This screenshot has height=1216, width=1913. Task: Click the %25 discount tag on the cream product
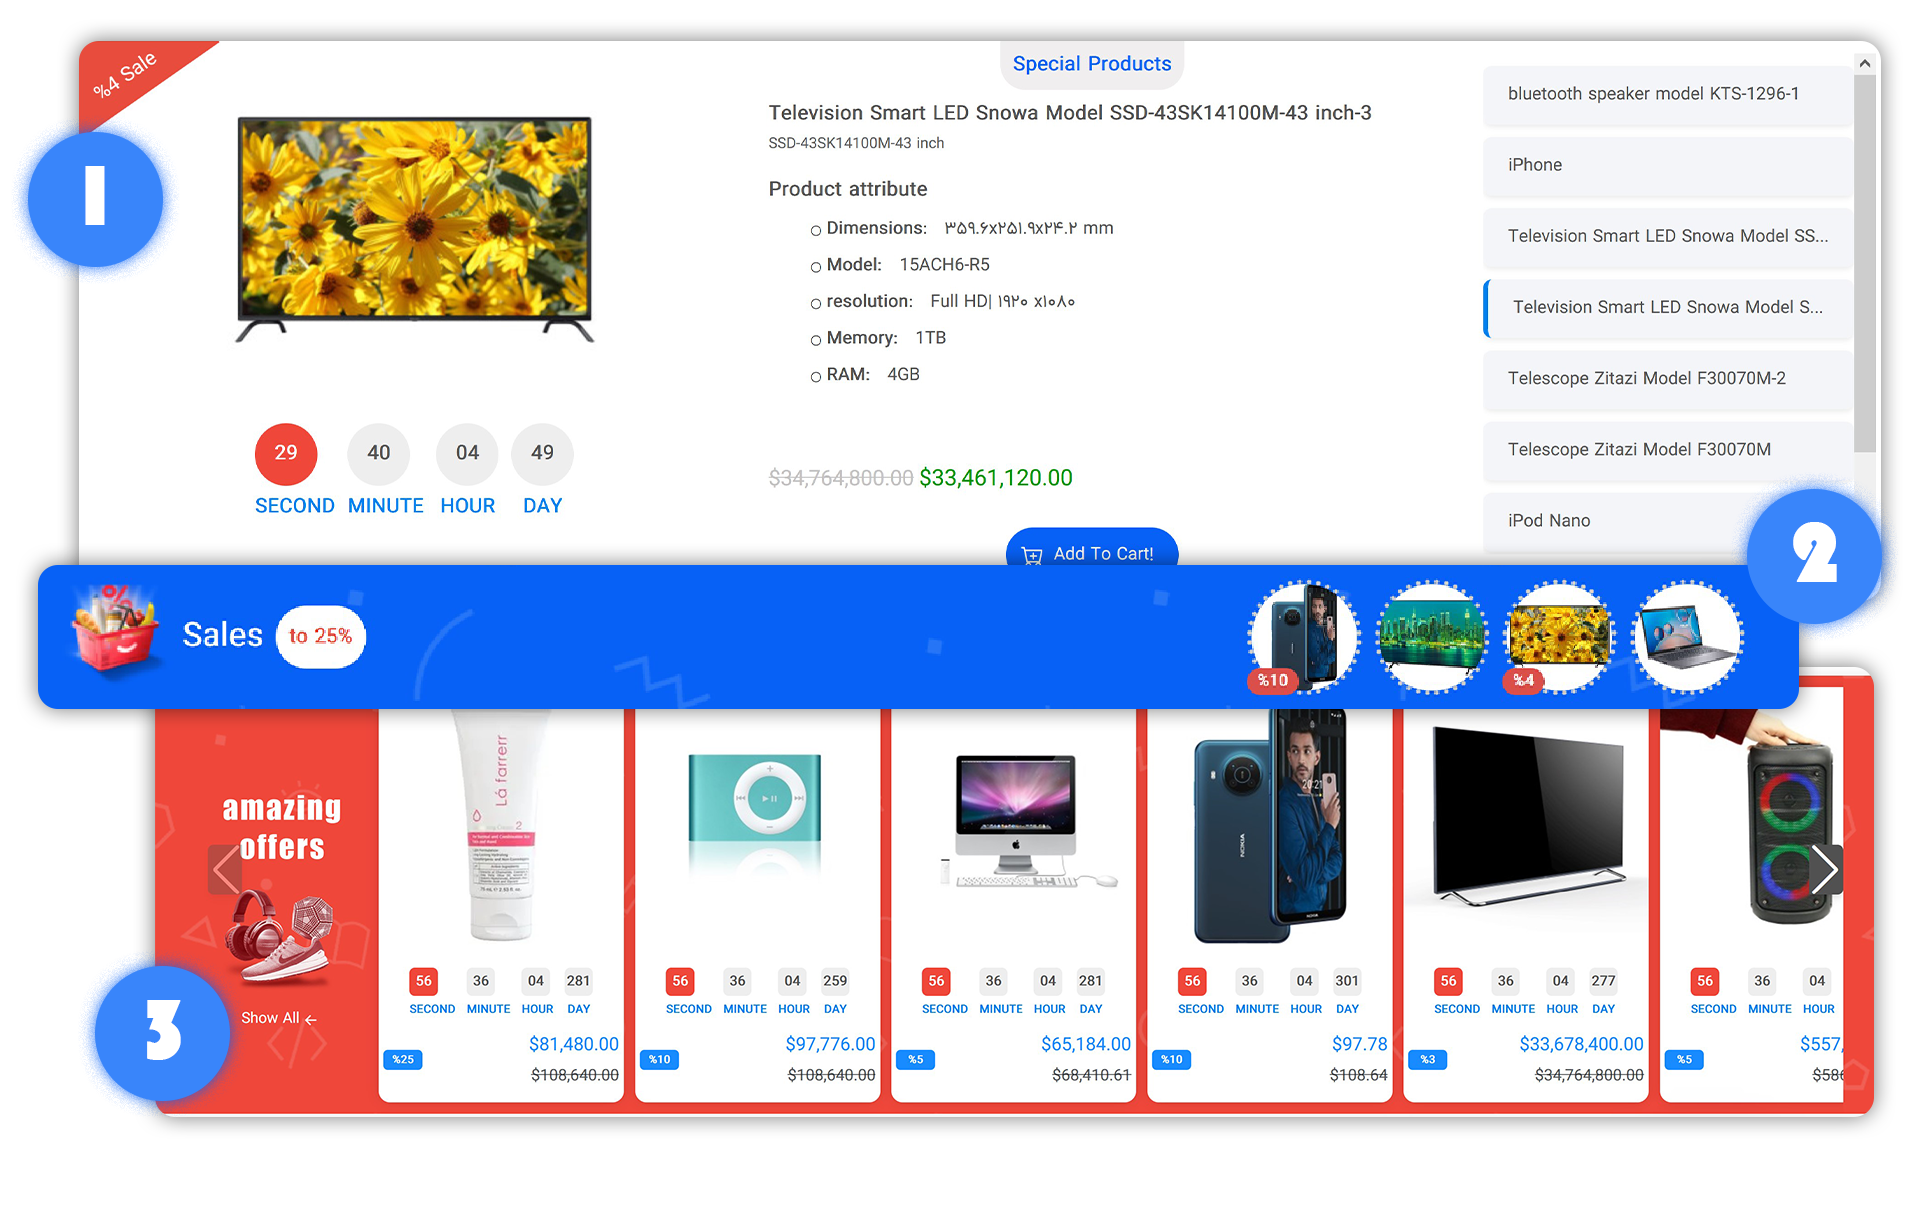pos(402,1059)
